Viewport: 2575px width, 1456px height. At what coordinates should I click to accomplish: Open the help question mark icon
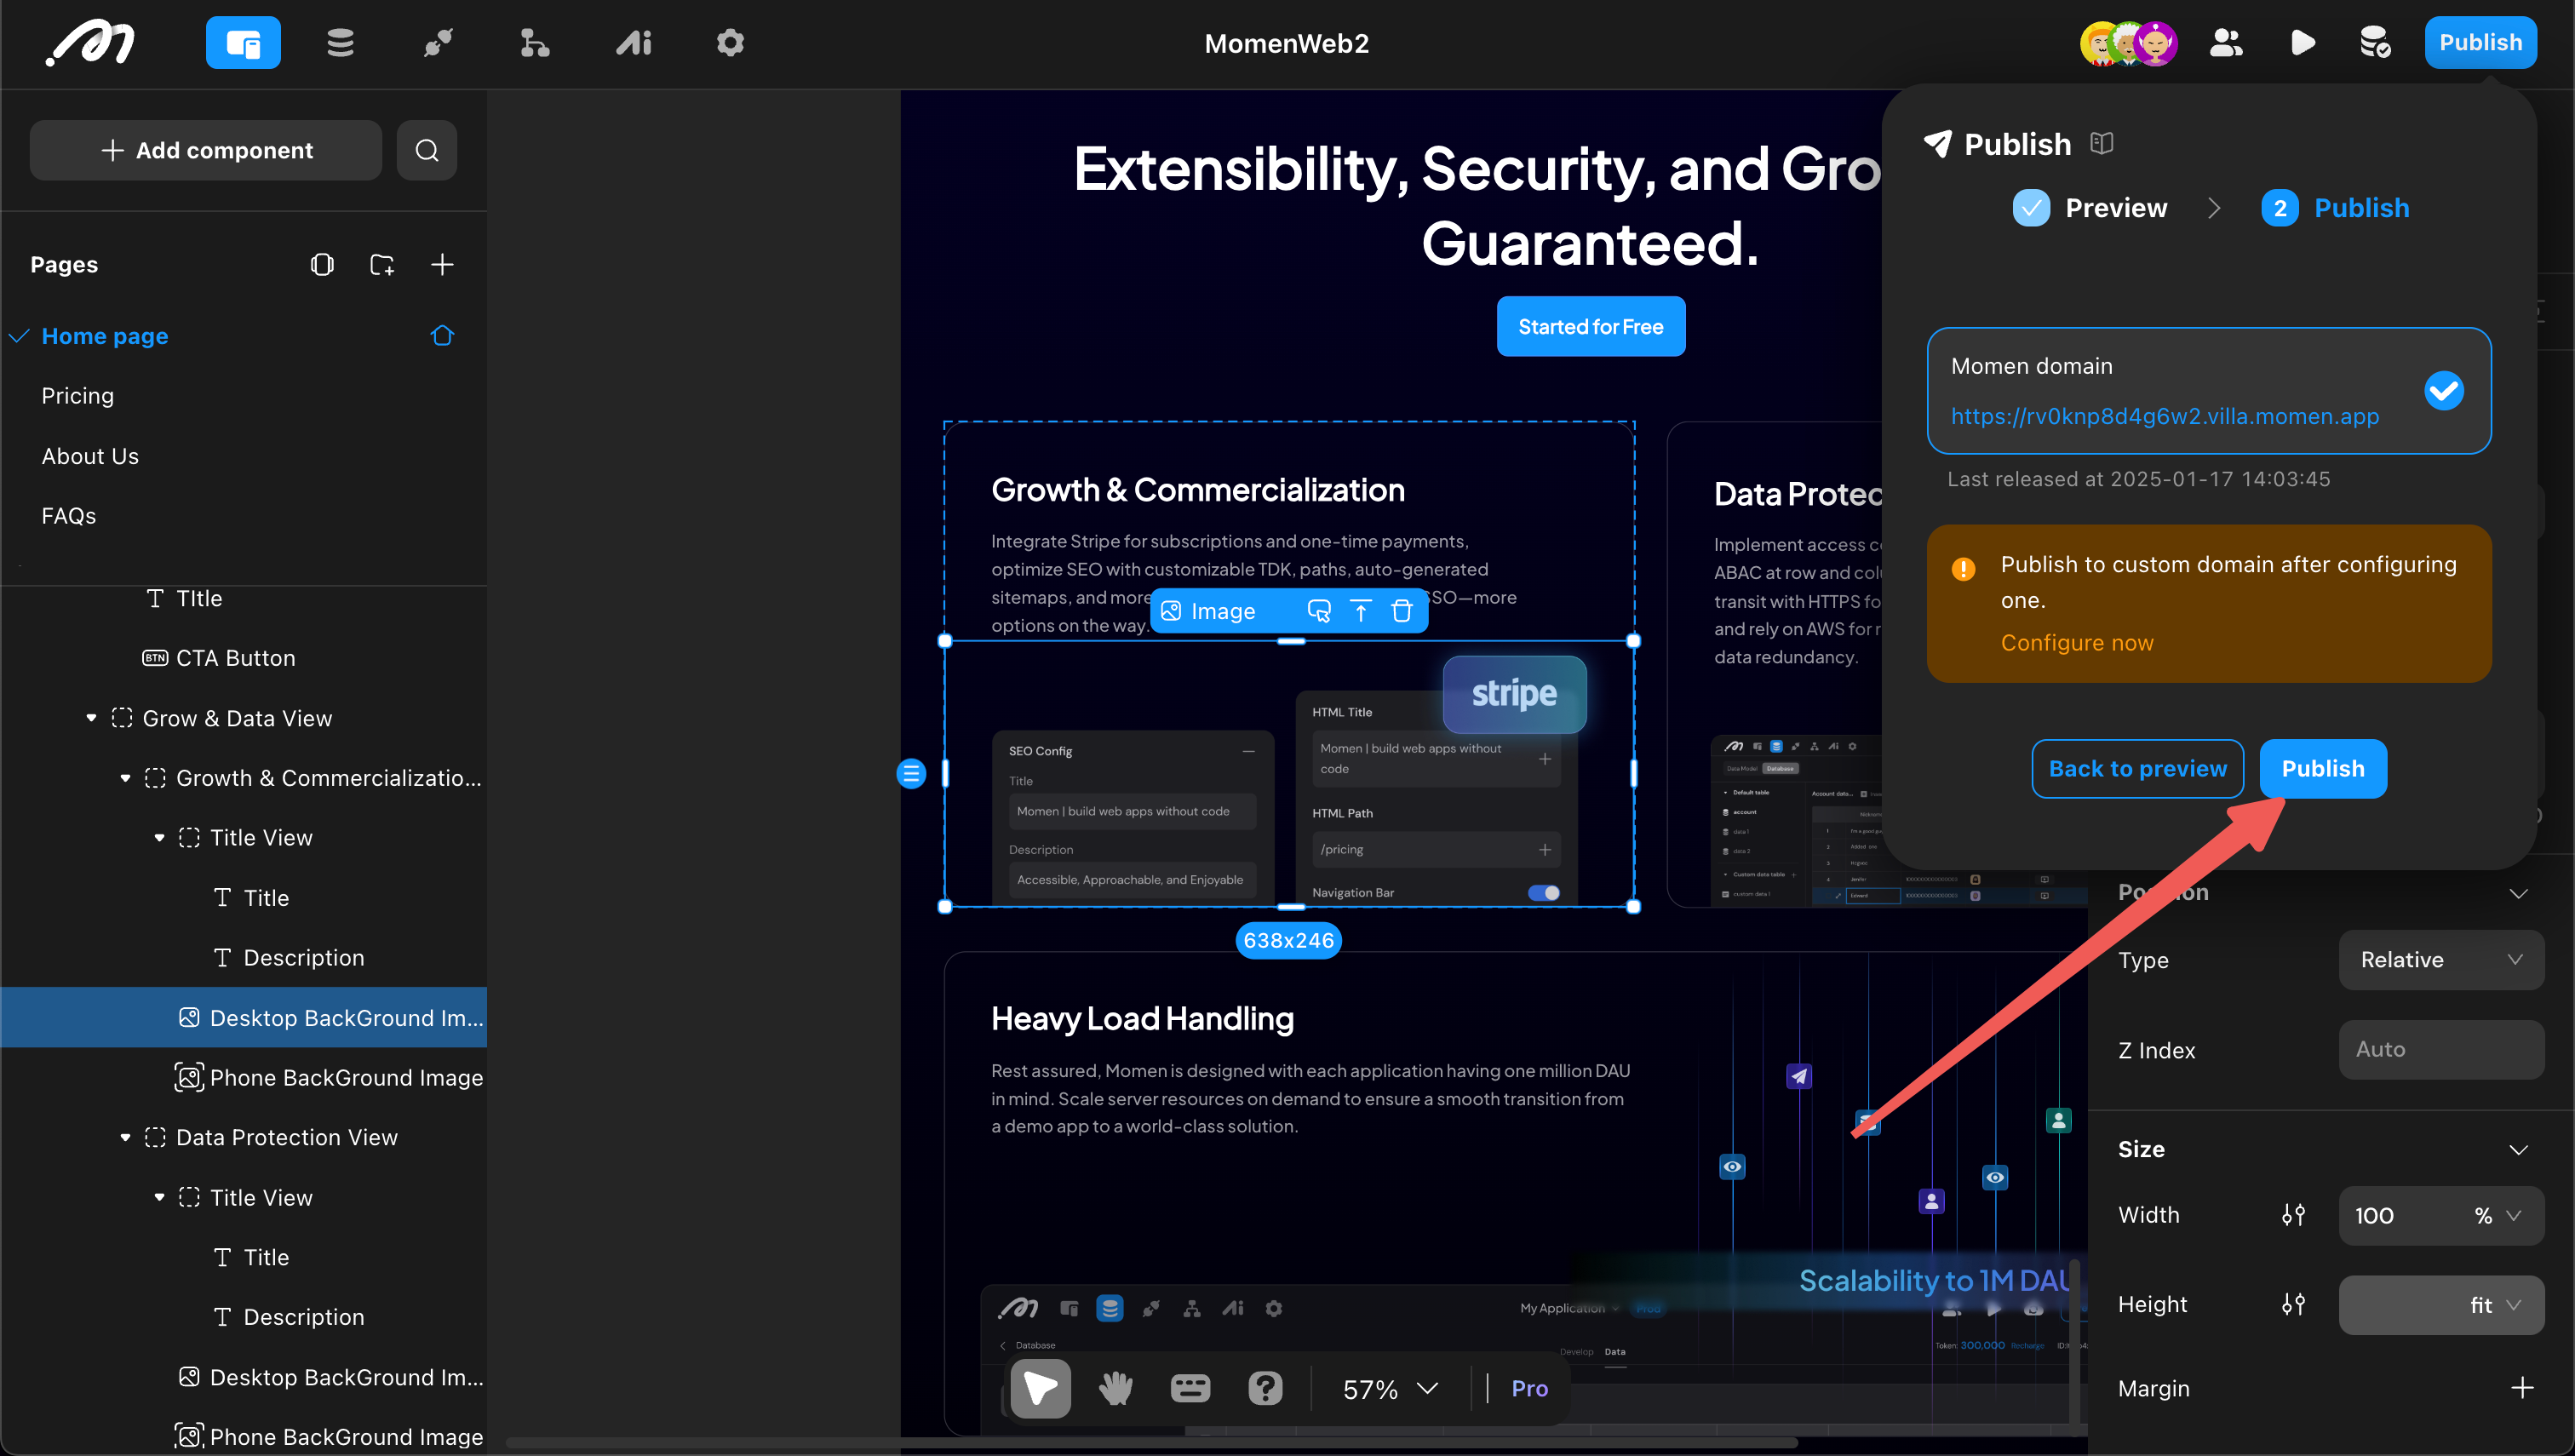click(1265, 1388)
